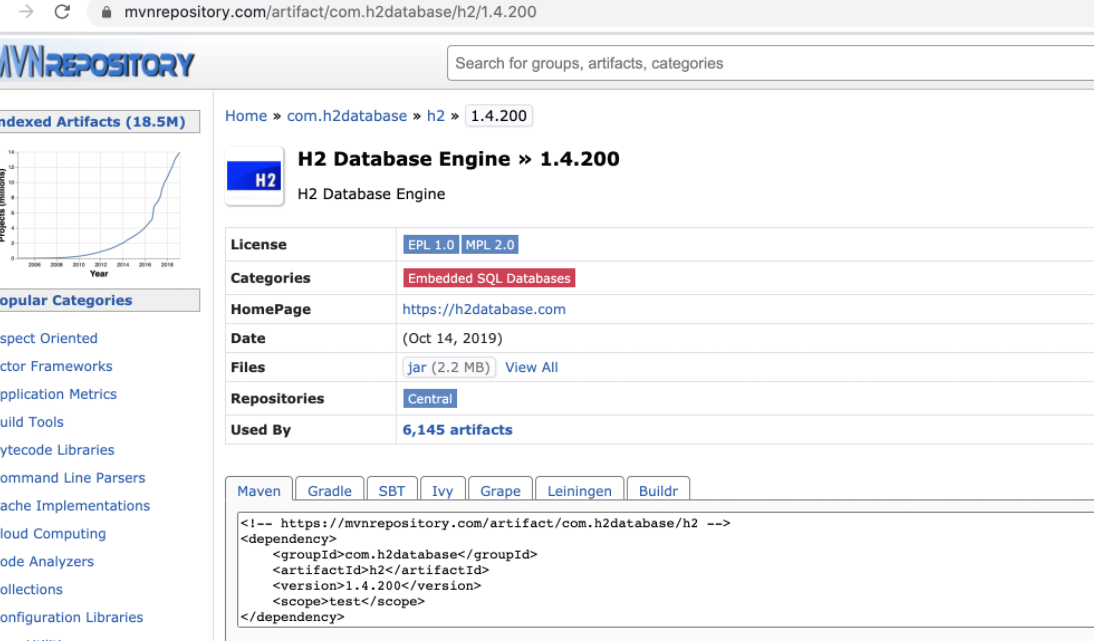Go to Home breadcrumb link
The width and height of the screenshot is (1094, 641).
pyautogui.click(x=246, y=116)
